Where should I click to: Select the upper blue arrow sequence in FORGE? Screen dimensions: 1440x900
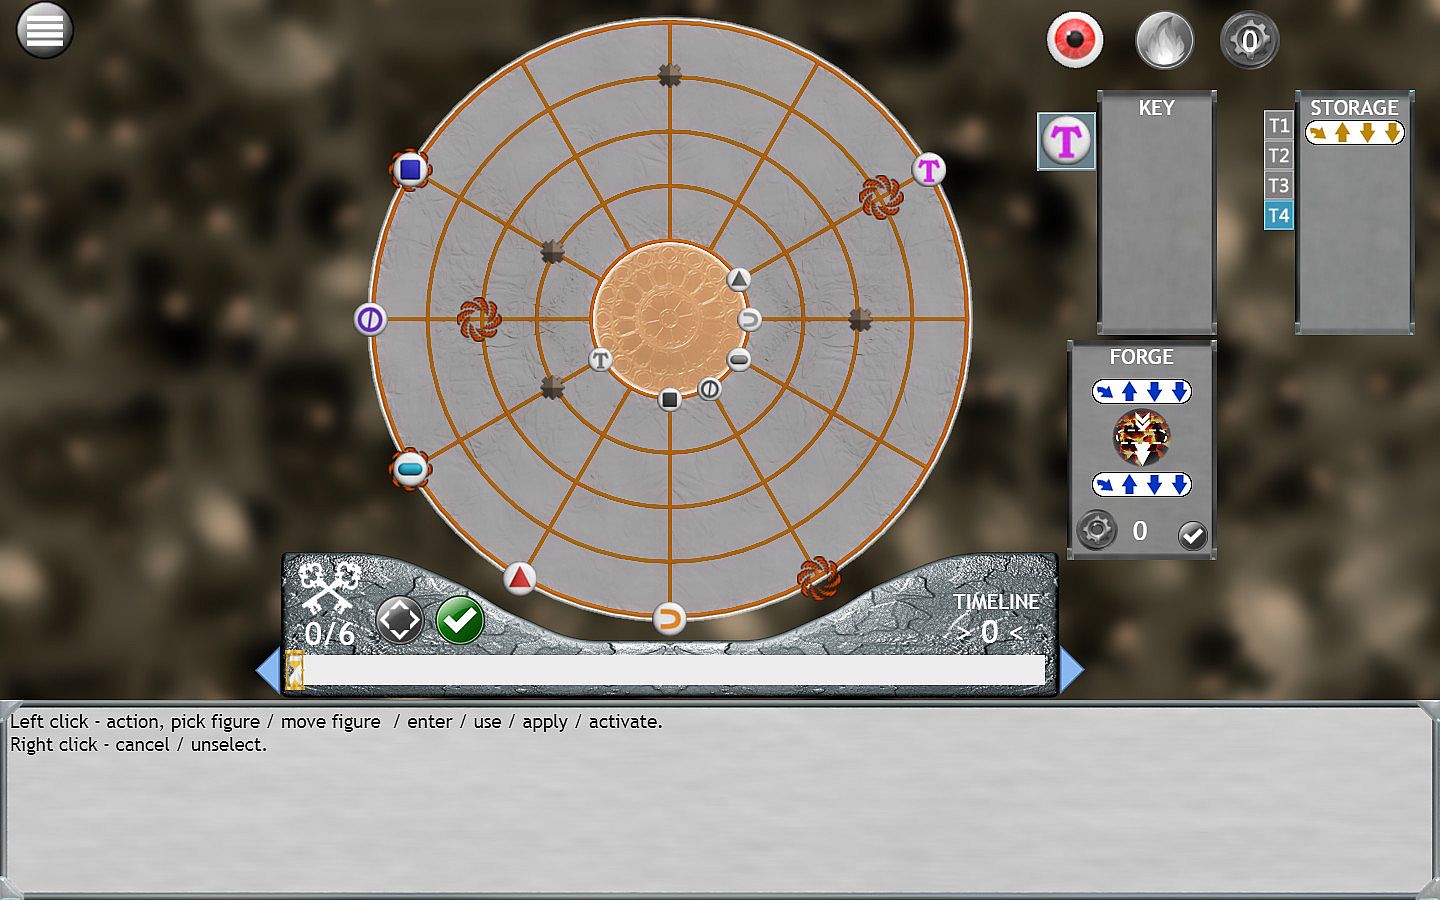click(1141, 391)
